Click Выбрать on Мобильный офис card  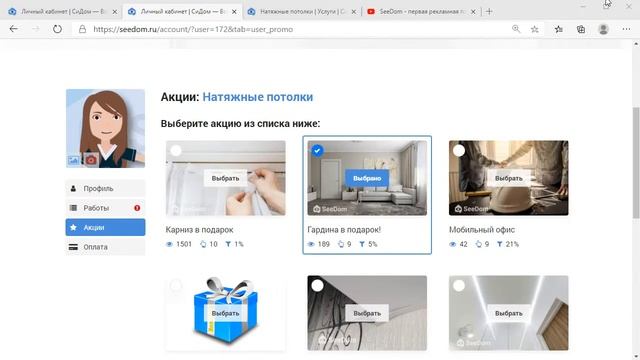click(509, 178)
